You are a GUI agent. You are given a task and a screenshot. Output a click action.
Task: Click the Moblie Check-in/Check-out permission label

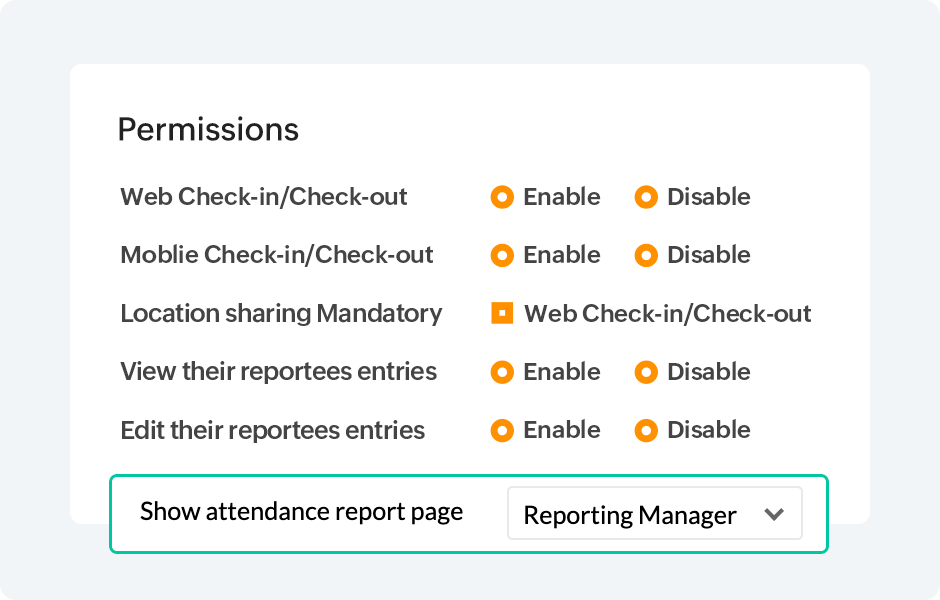click(x=277, y=255)
